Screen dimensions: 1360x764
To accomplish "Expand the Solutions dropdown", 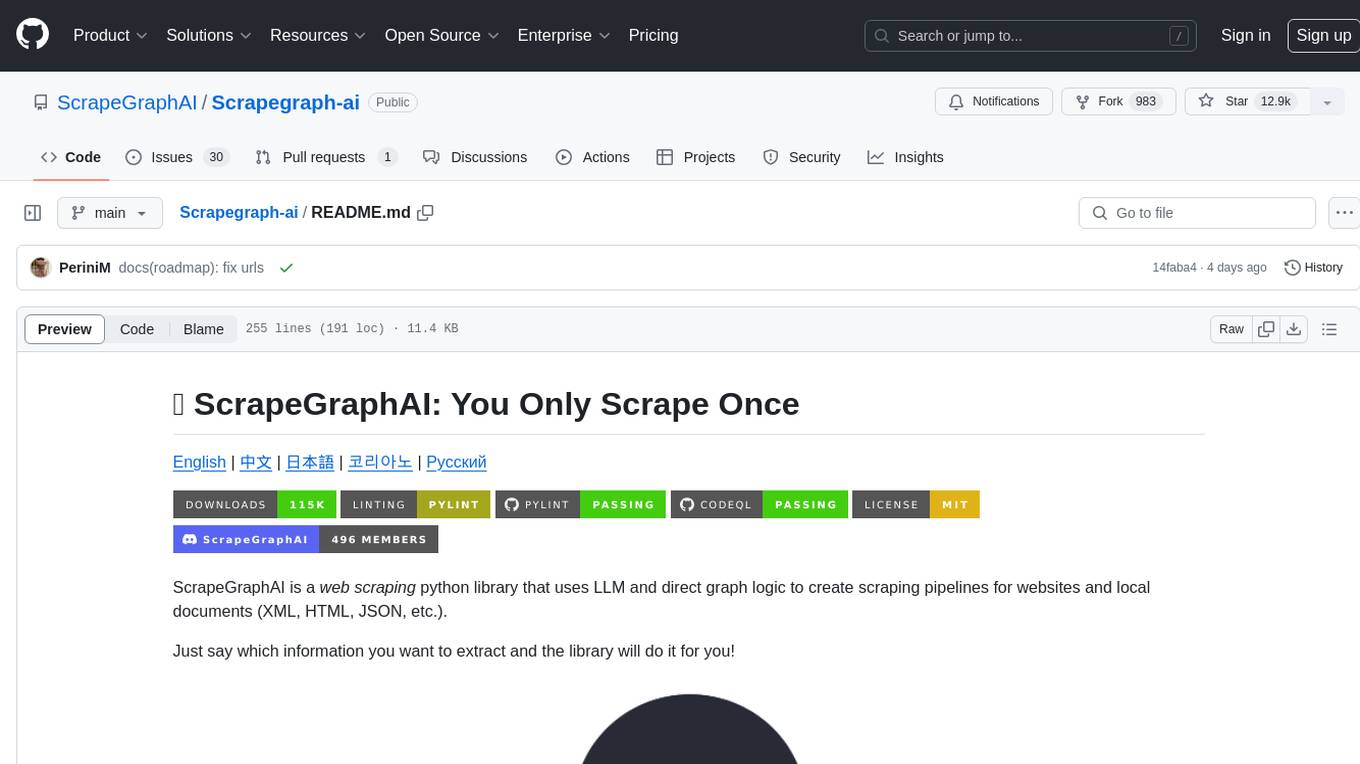I will [209, 35].
